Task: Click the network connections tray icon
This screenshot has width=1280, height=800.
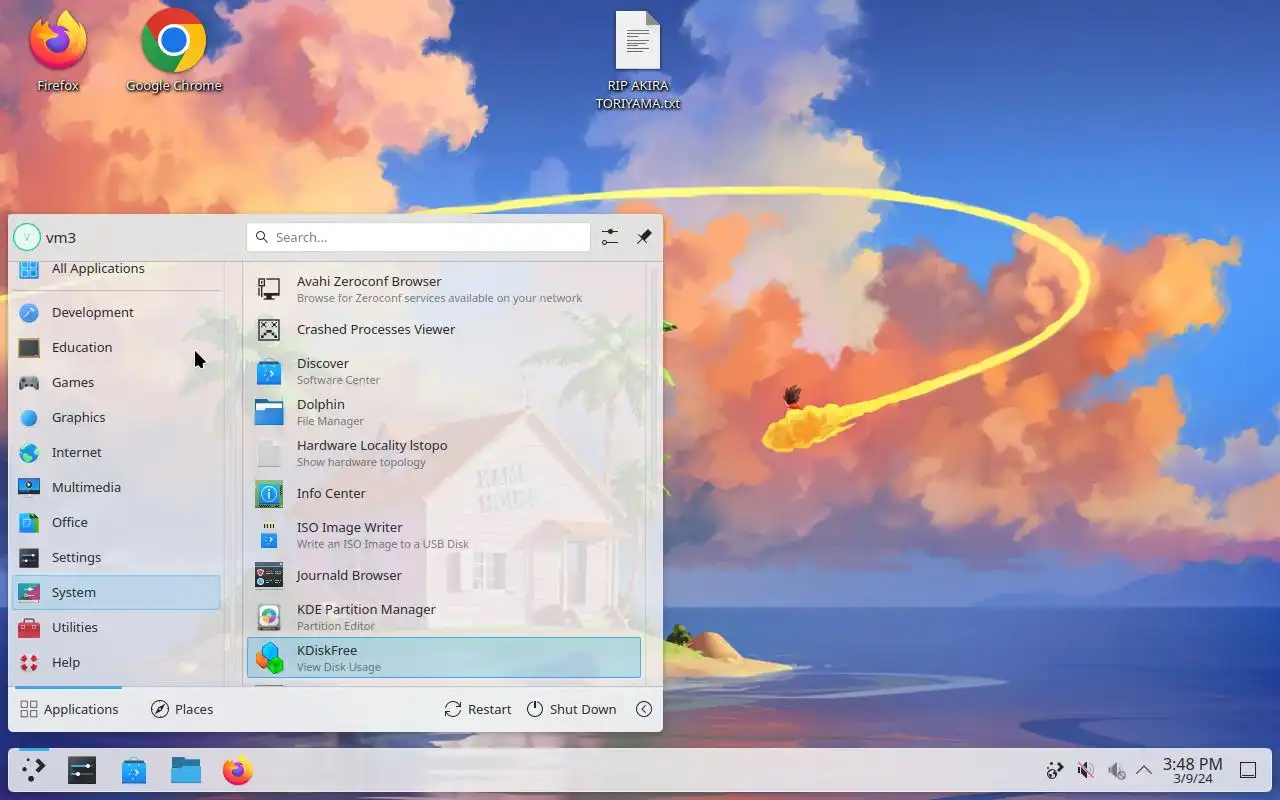Action: 1054,770
